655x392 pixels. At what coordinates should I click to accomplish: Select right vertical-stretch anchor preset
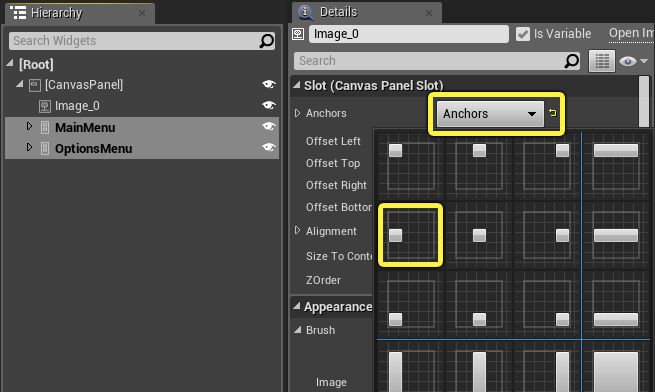[x=546, y=367]
